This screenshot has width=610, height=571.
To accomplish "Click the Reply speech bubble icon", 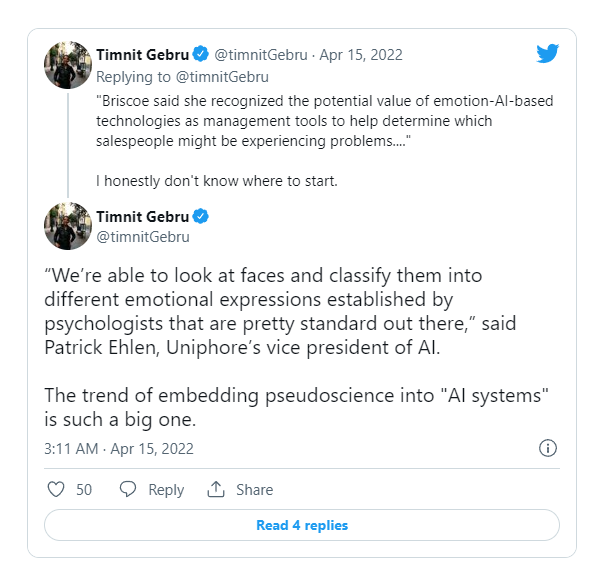I will pos(128,489).
